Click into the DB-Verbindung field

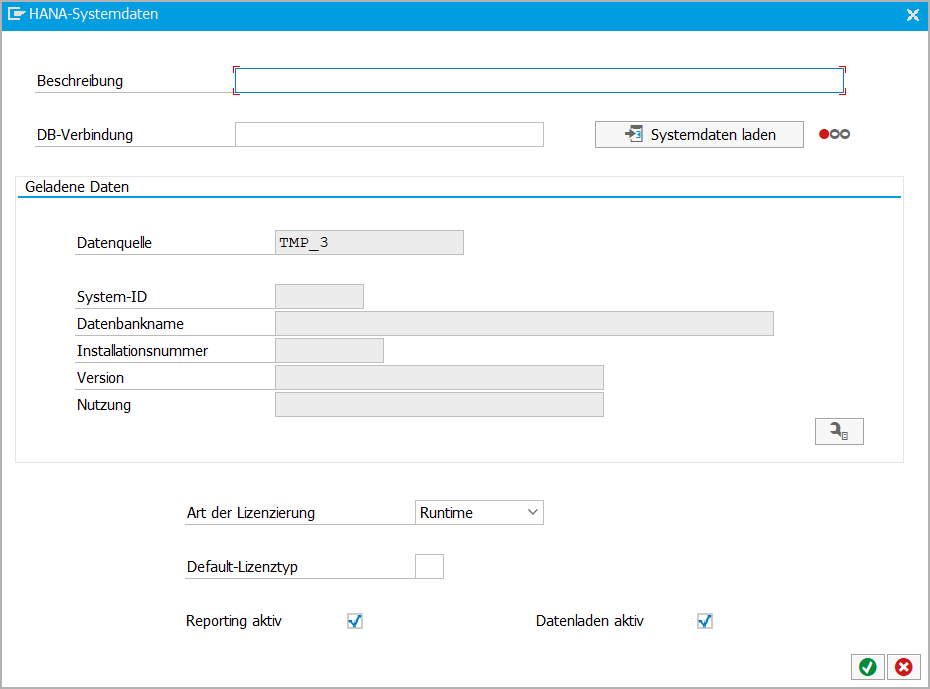[389, 135]
